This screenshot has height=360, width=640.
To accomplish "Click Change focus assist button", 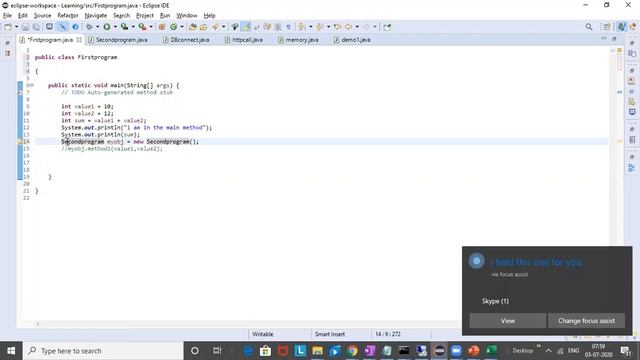I will (587, 321).
